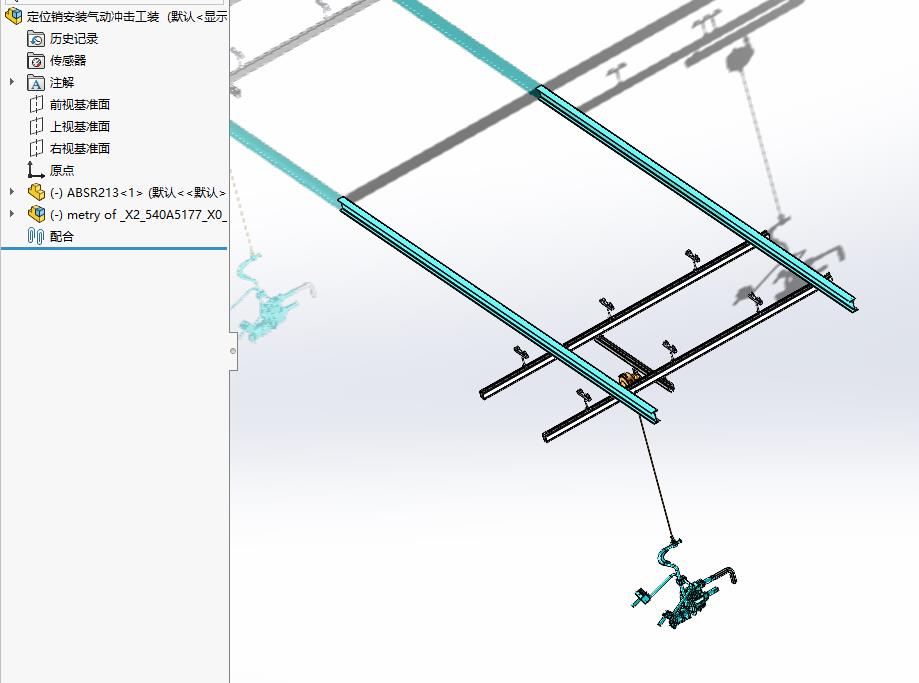This screenshot has width=919, height=683.
Task: Select the 右视基准面 right plane
Action: click(x=80, y=148)
